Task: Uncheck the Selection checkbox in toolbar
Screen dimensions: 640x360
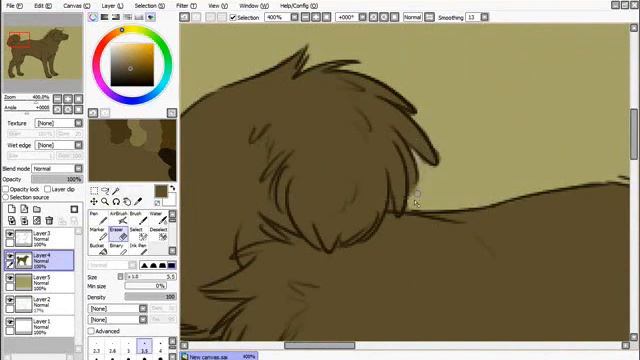Action: click(x=233, y=18)
